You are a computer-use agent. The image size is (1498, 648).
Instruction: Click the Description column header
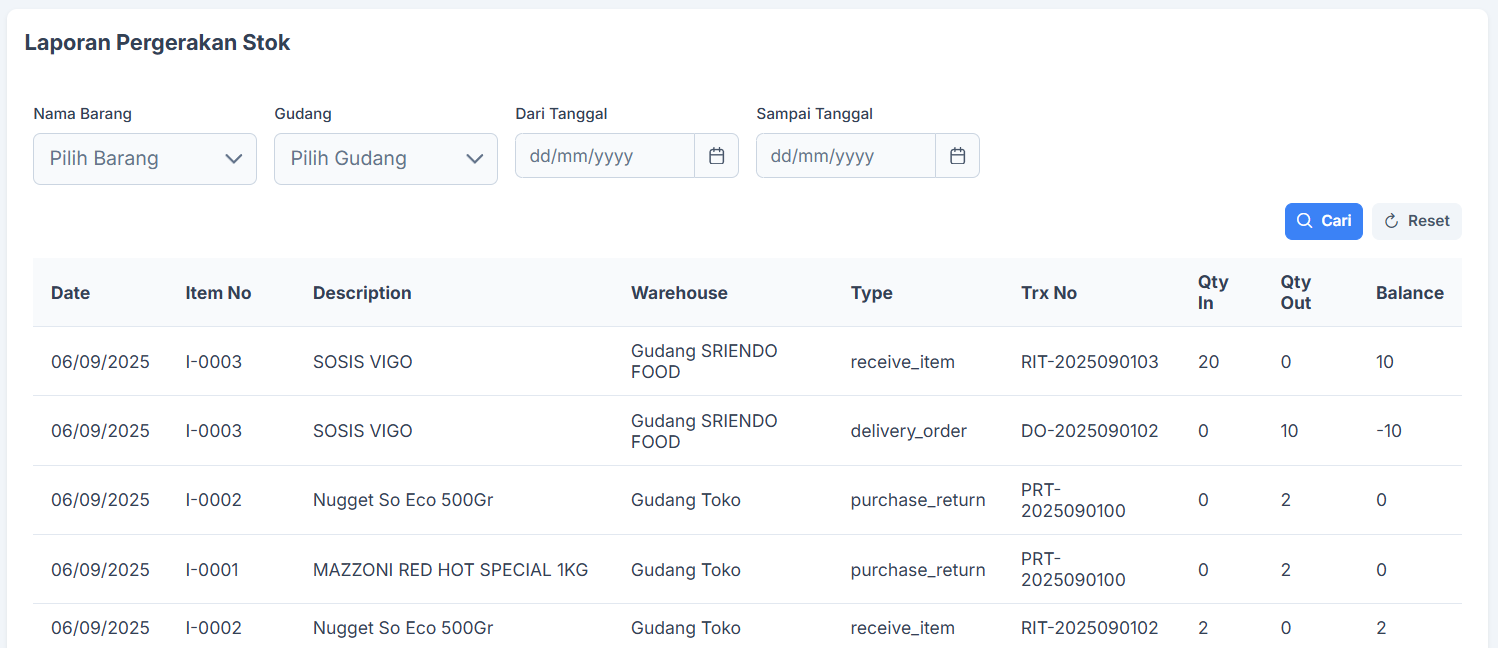pos(362,293)
